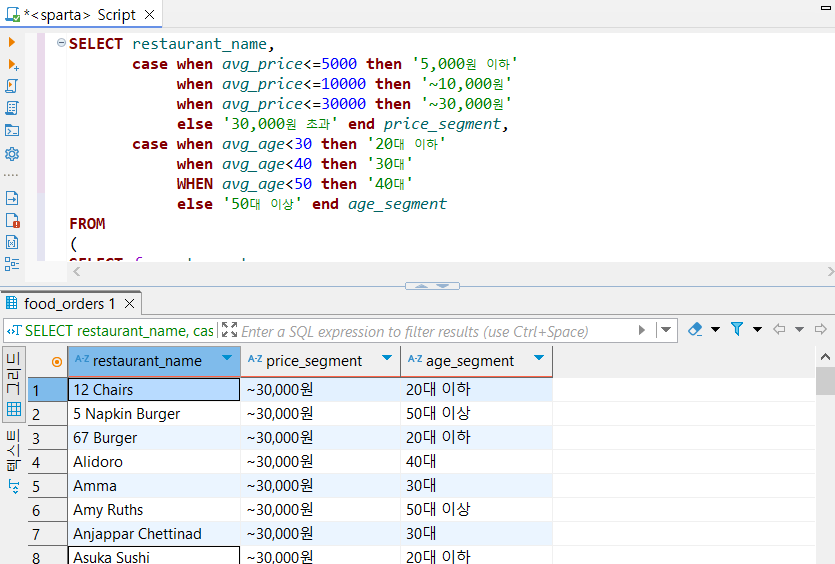Click the variables file icon in the sidebar
Screen dimensions: 835x564
point(12,242)
